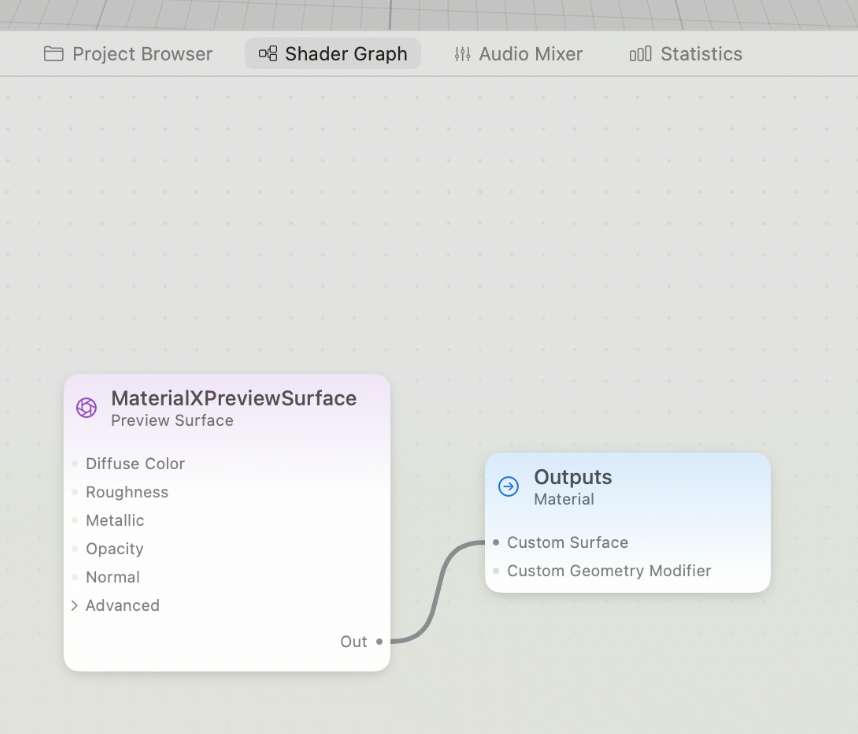This screenshot has height=734, width=858.
Task: Open the Project Browser tab
Action: coord(128,54)
